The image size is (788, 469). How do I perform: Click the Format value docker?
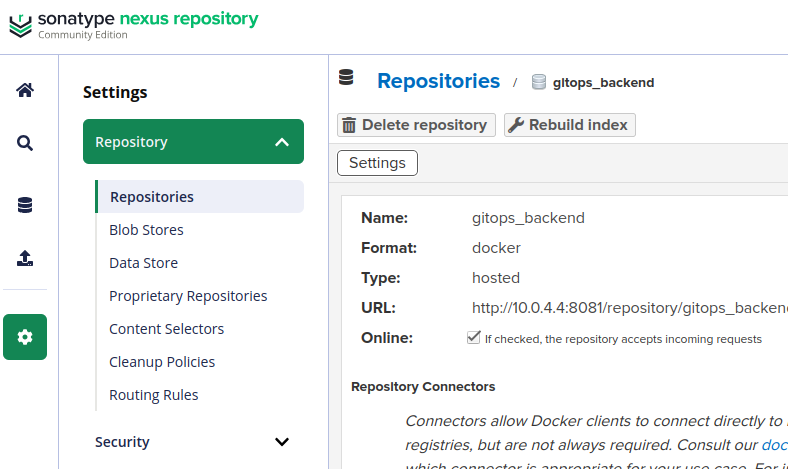click(496, 248)
